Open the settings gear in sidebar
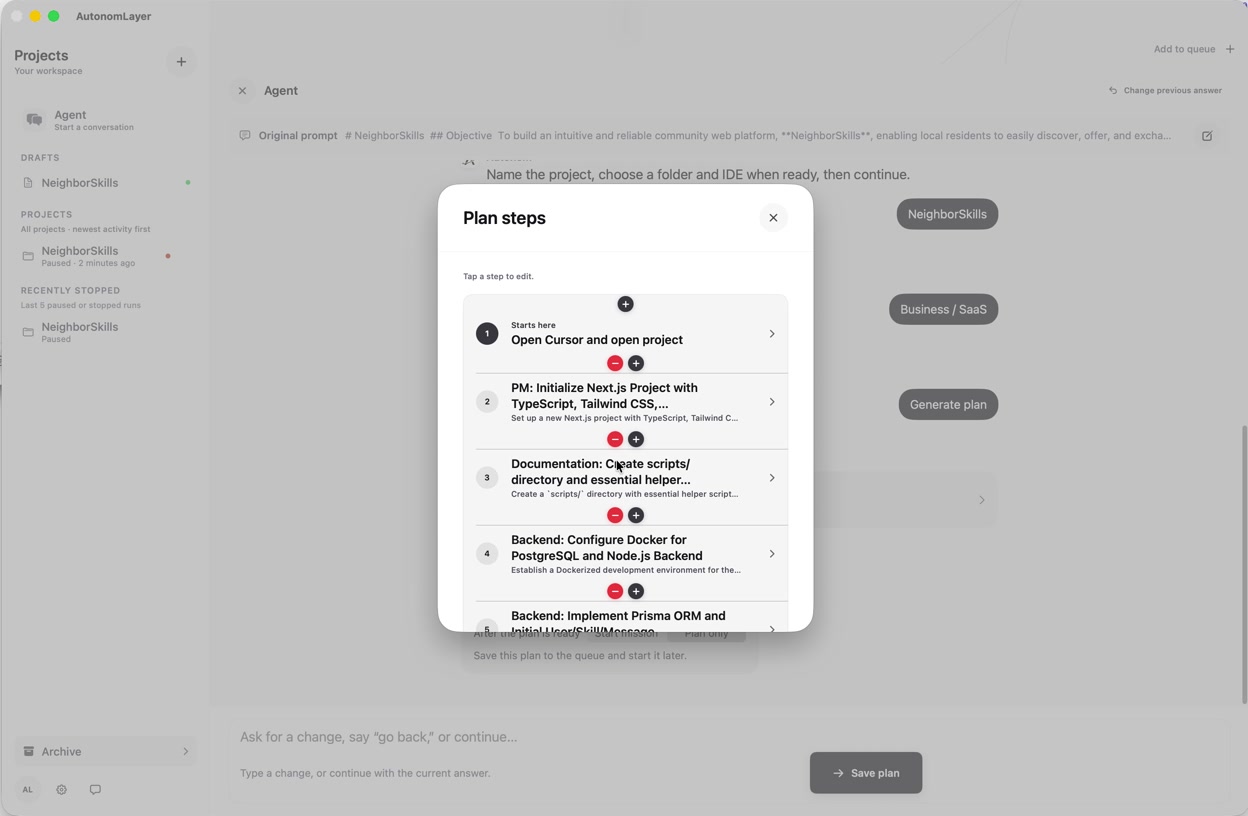 (x=61, y=790)
